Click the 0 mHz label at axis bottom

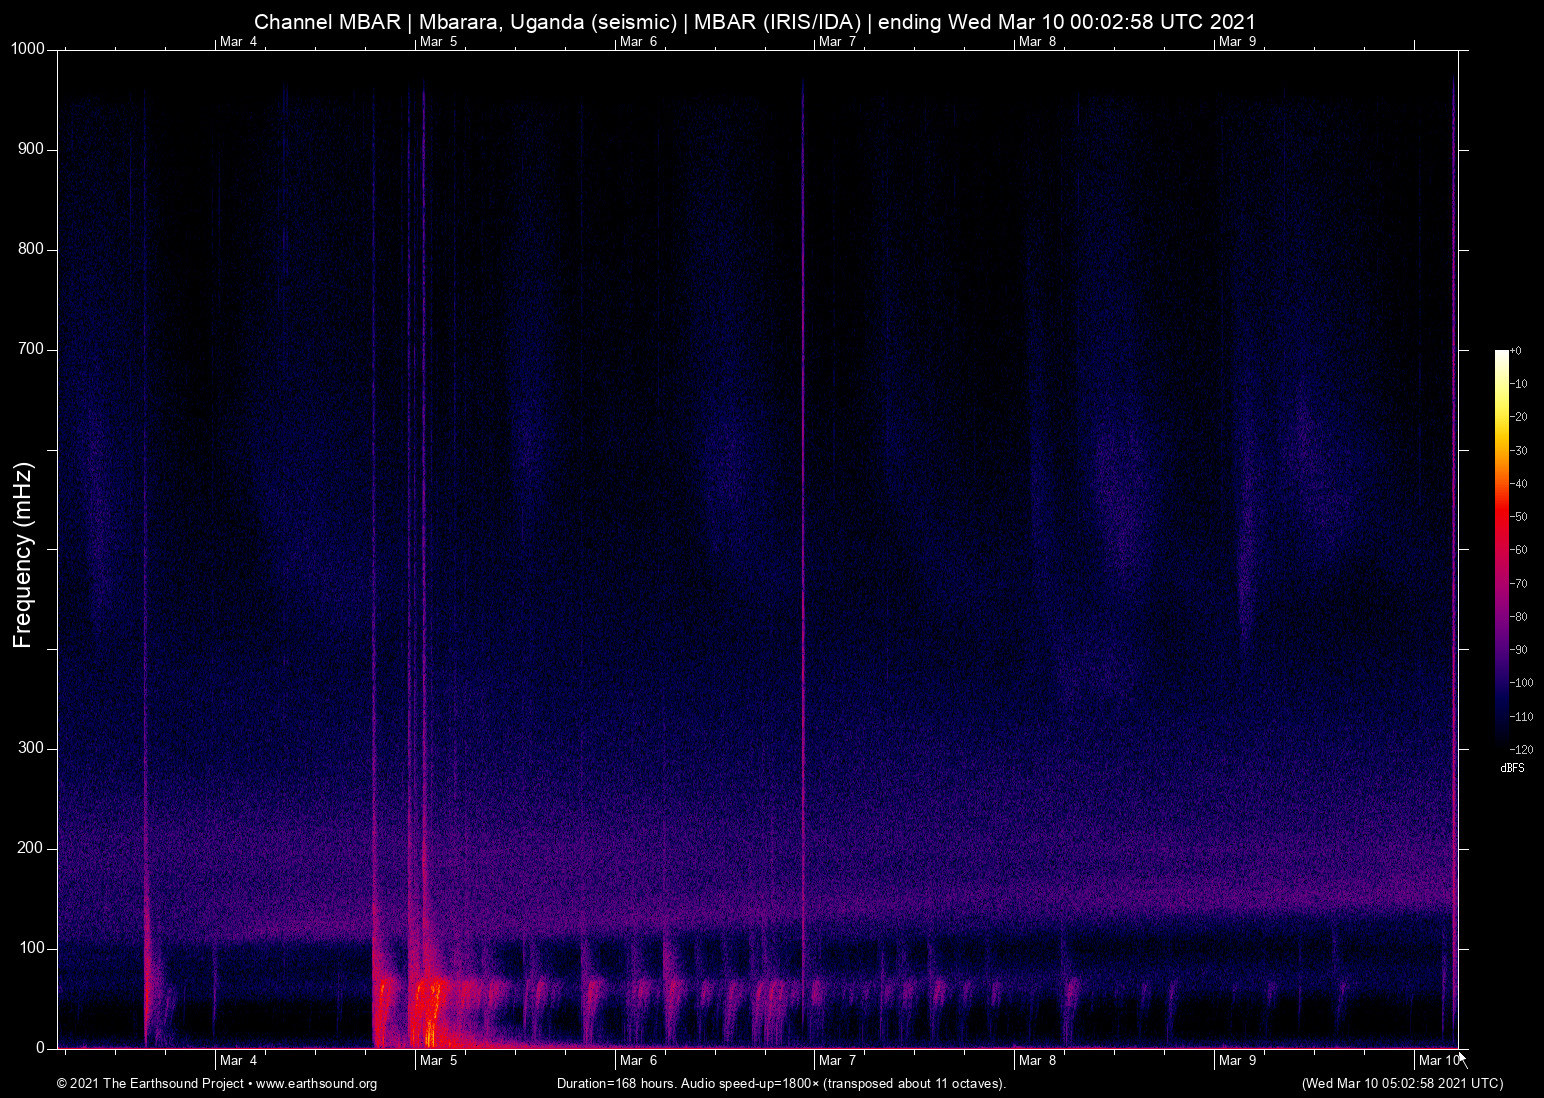[x=40, y=1047]
